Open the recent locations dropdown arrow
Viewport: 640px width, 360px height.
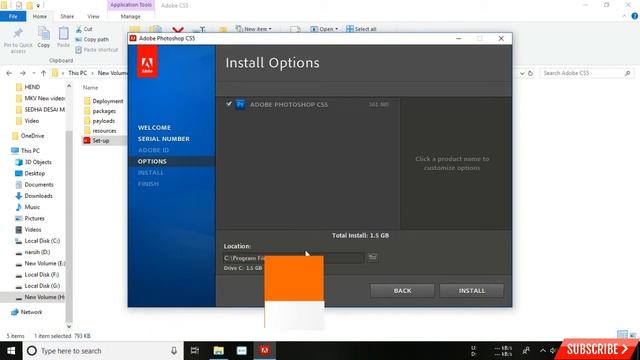coord(33,73)
